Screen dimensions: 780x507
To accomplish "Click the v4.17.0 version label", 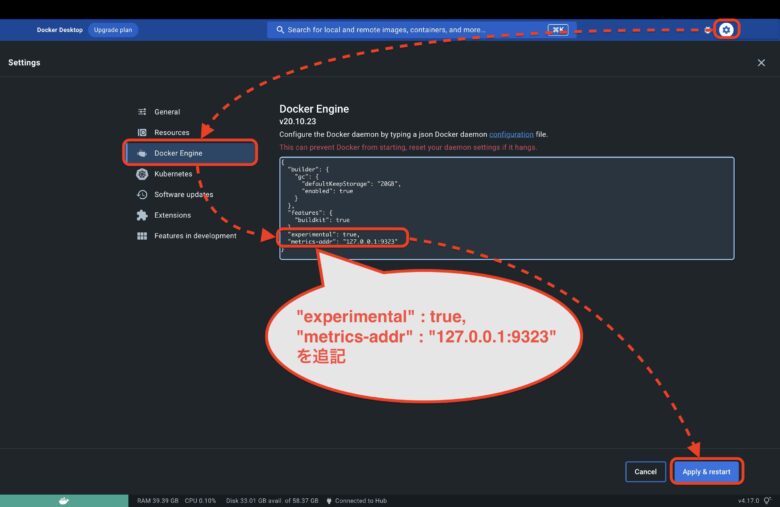I will (x=748, y=501).
